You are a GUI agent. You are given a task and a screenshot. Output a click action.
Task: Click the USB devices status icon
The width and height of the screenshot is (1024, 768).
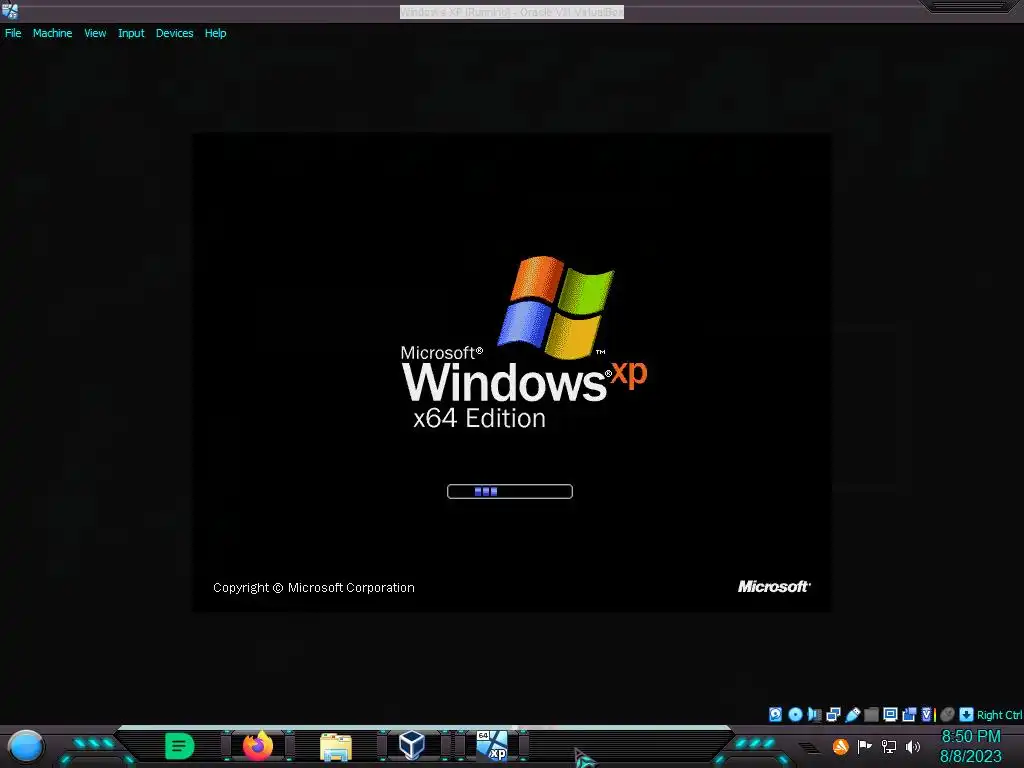pyautogui.click(x=852, y=714)
